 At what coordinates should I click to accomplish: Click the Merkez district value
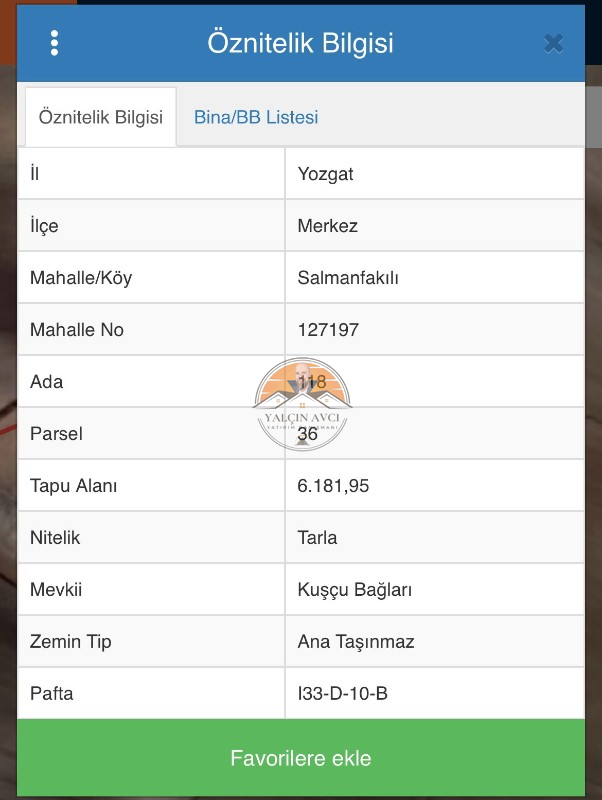(328, 226)
